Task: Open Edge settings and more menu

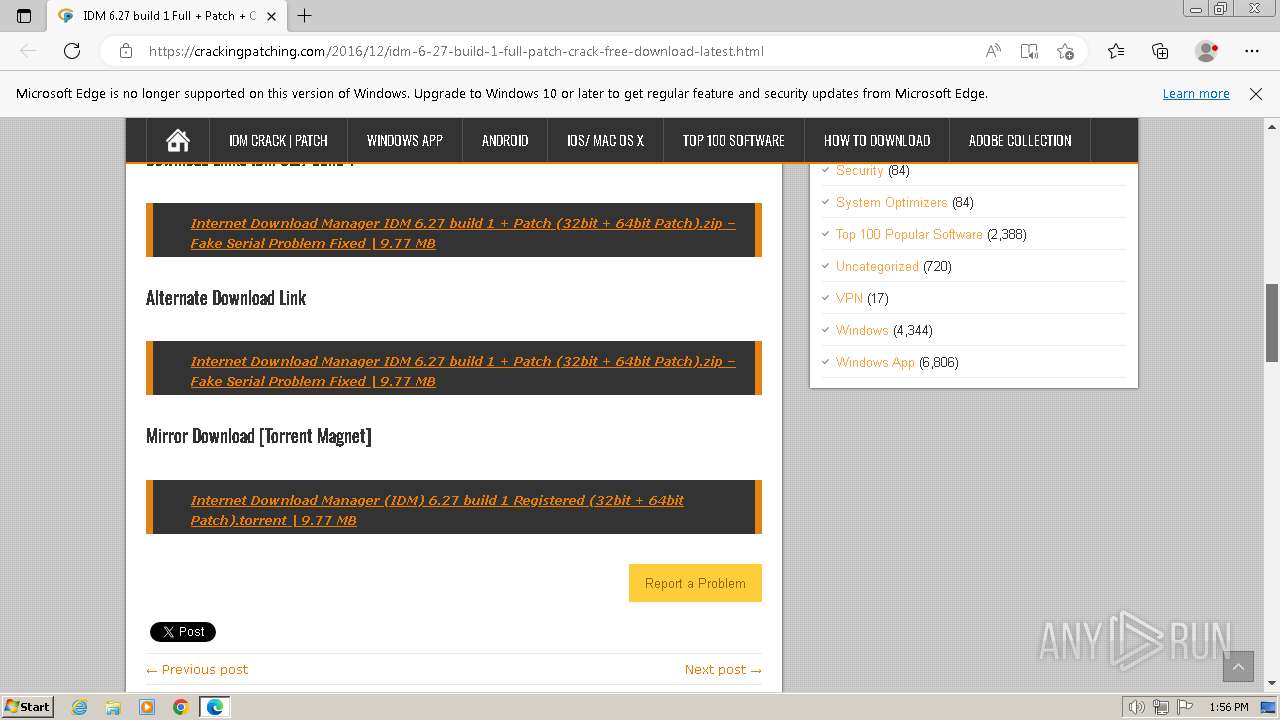Action: tap(1252, 51)
